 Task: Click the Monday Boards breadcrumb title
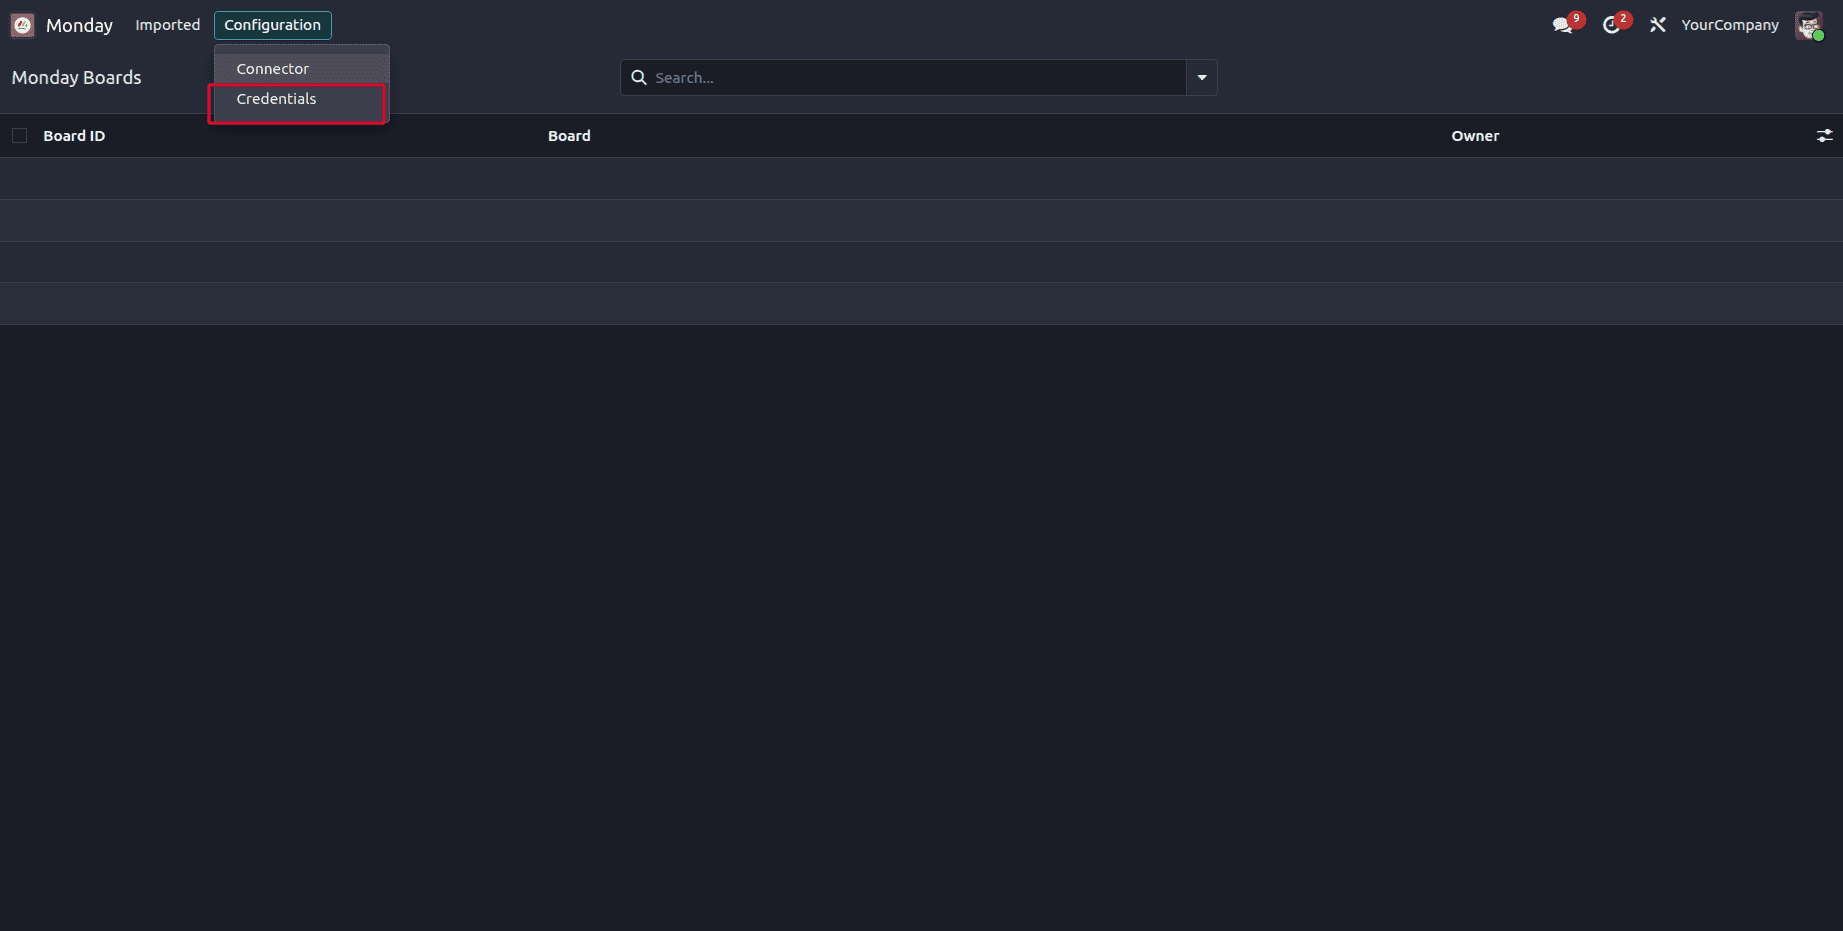pos(76,77)
